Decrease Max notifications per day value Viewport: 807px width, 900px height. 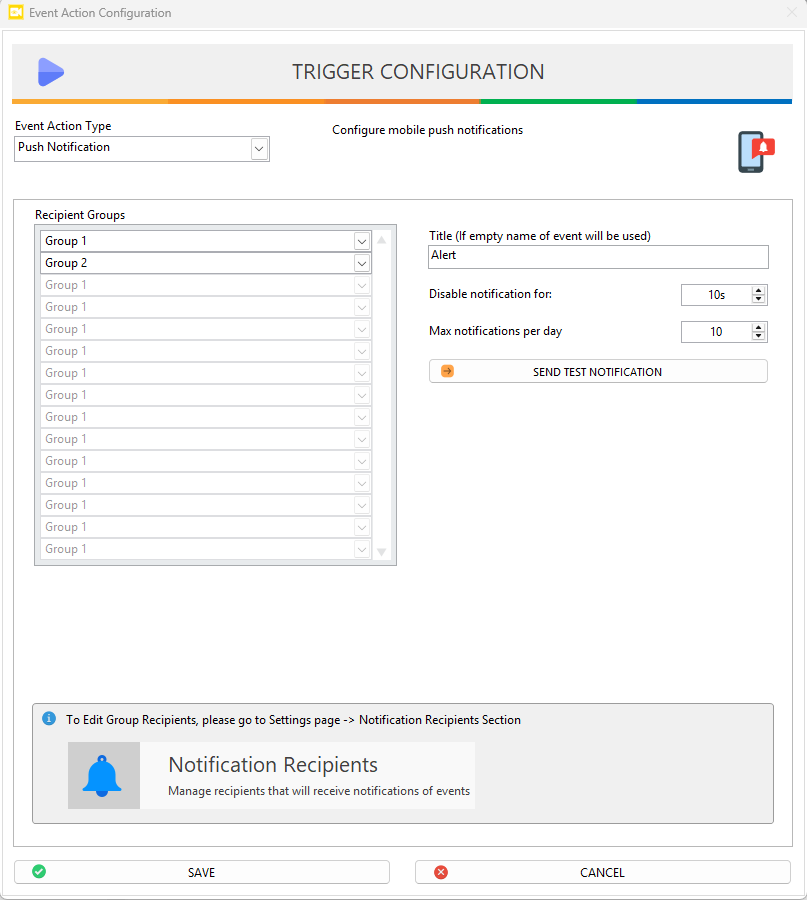(x=759, y=336)
